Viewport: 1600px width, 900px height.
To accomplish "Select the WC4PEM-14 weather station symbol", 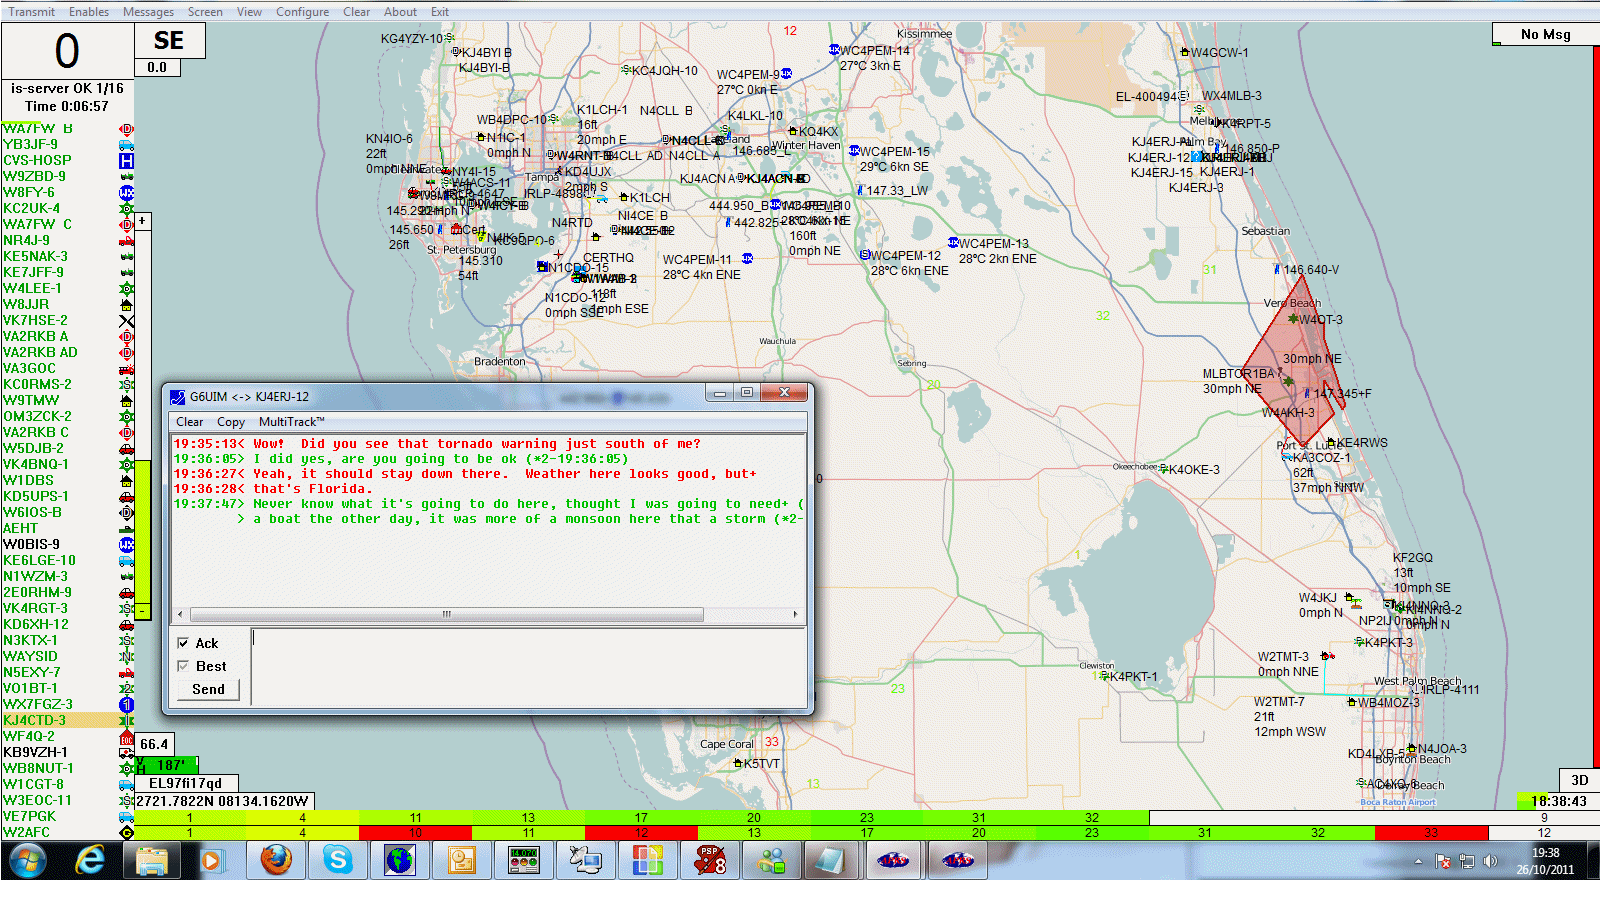I will click(833, 49).
